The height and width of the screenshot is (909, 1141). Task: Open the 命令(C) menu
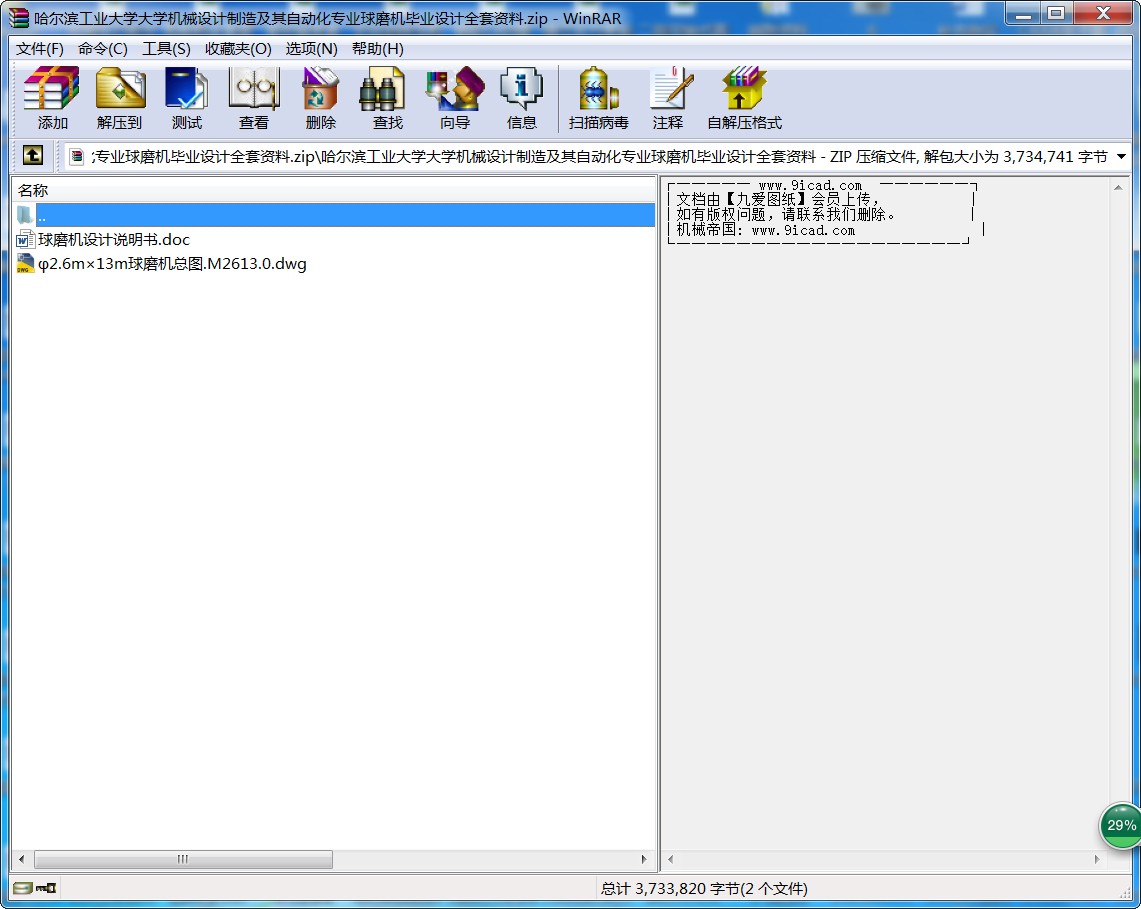pyautogui.click(x=103, y=49)
